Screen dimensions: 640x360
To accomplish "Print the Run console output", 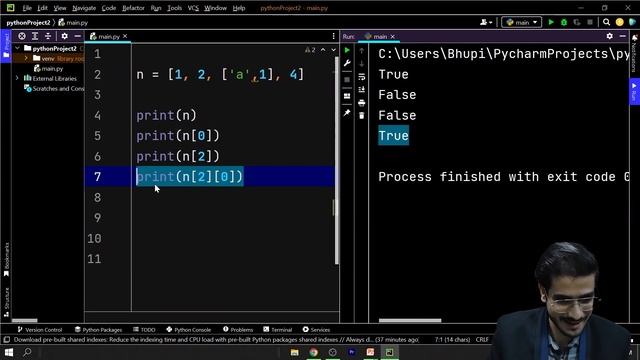I will (362, 103).
